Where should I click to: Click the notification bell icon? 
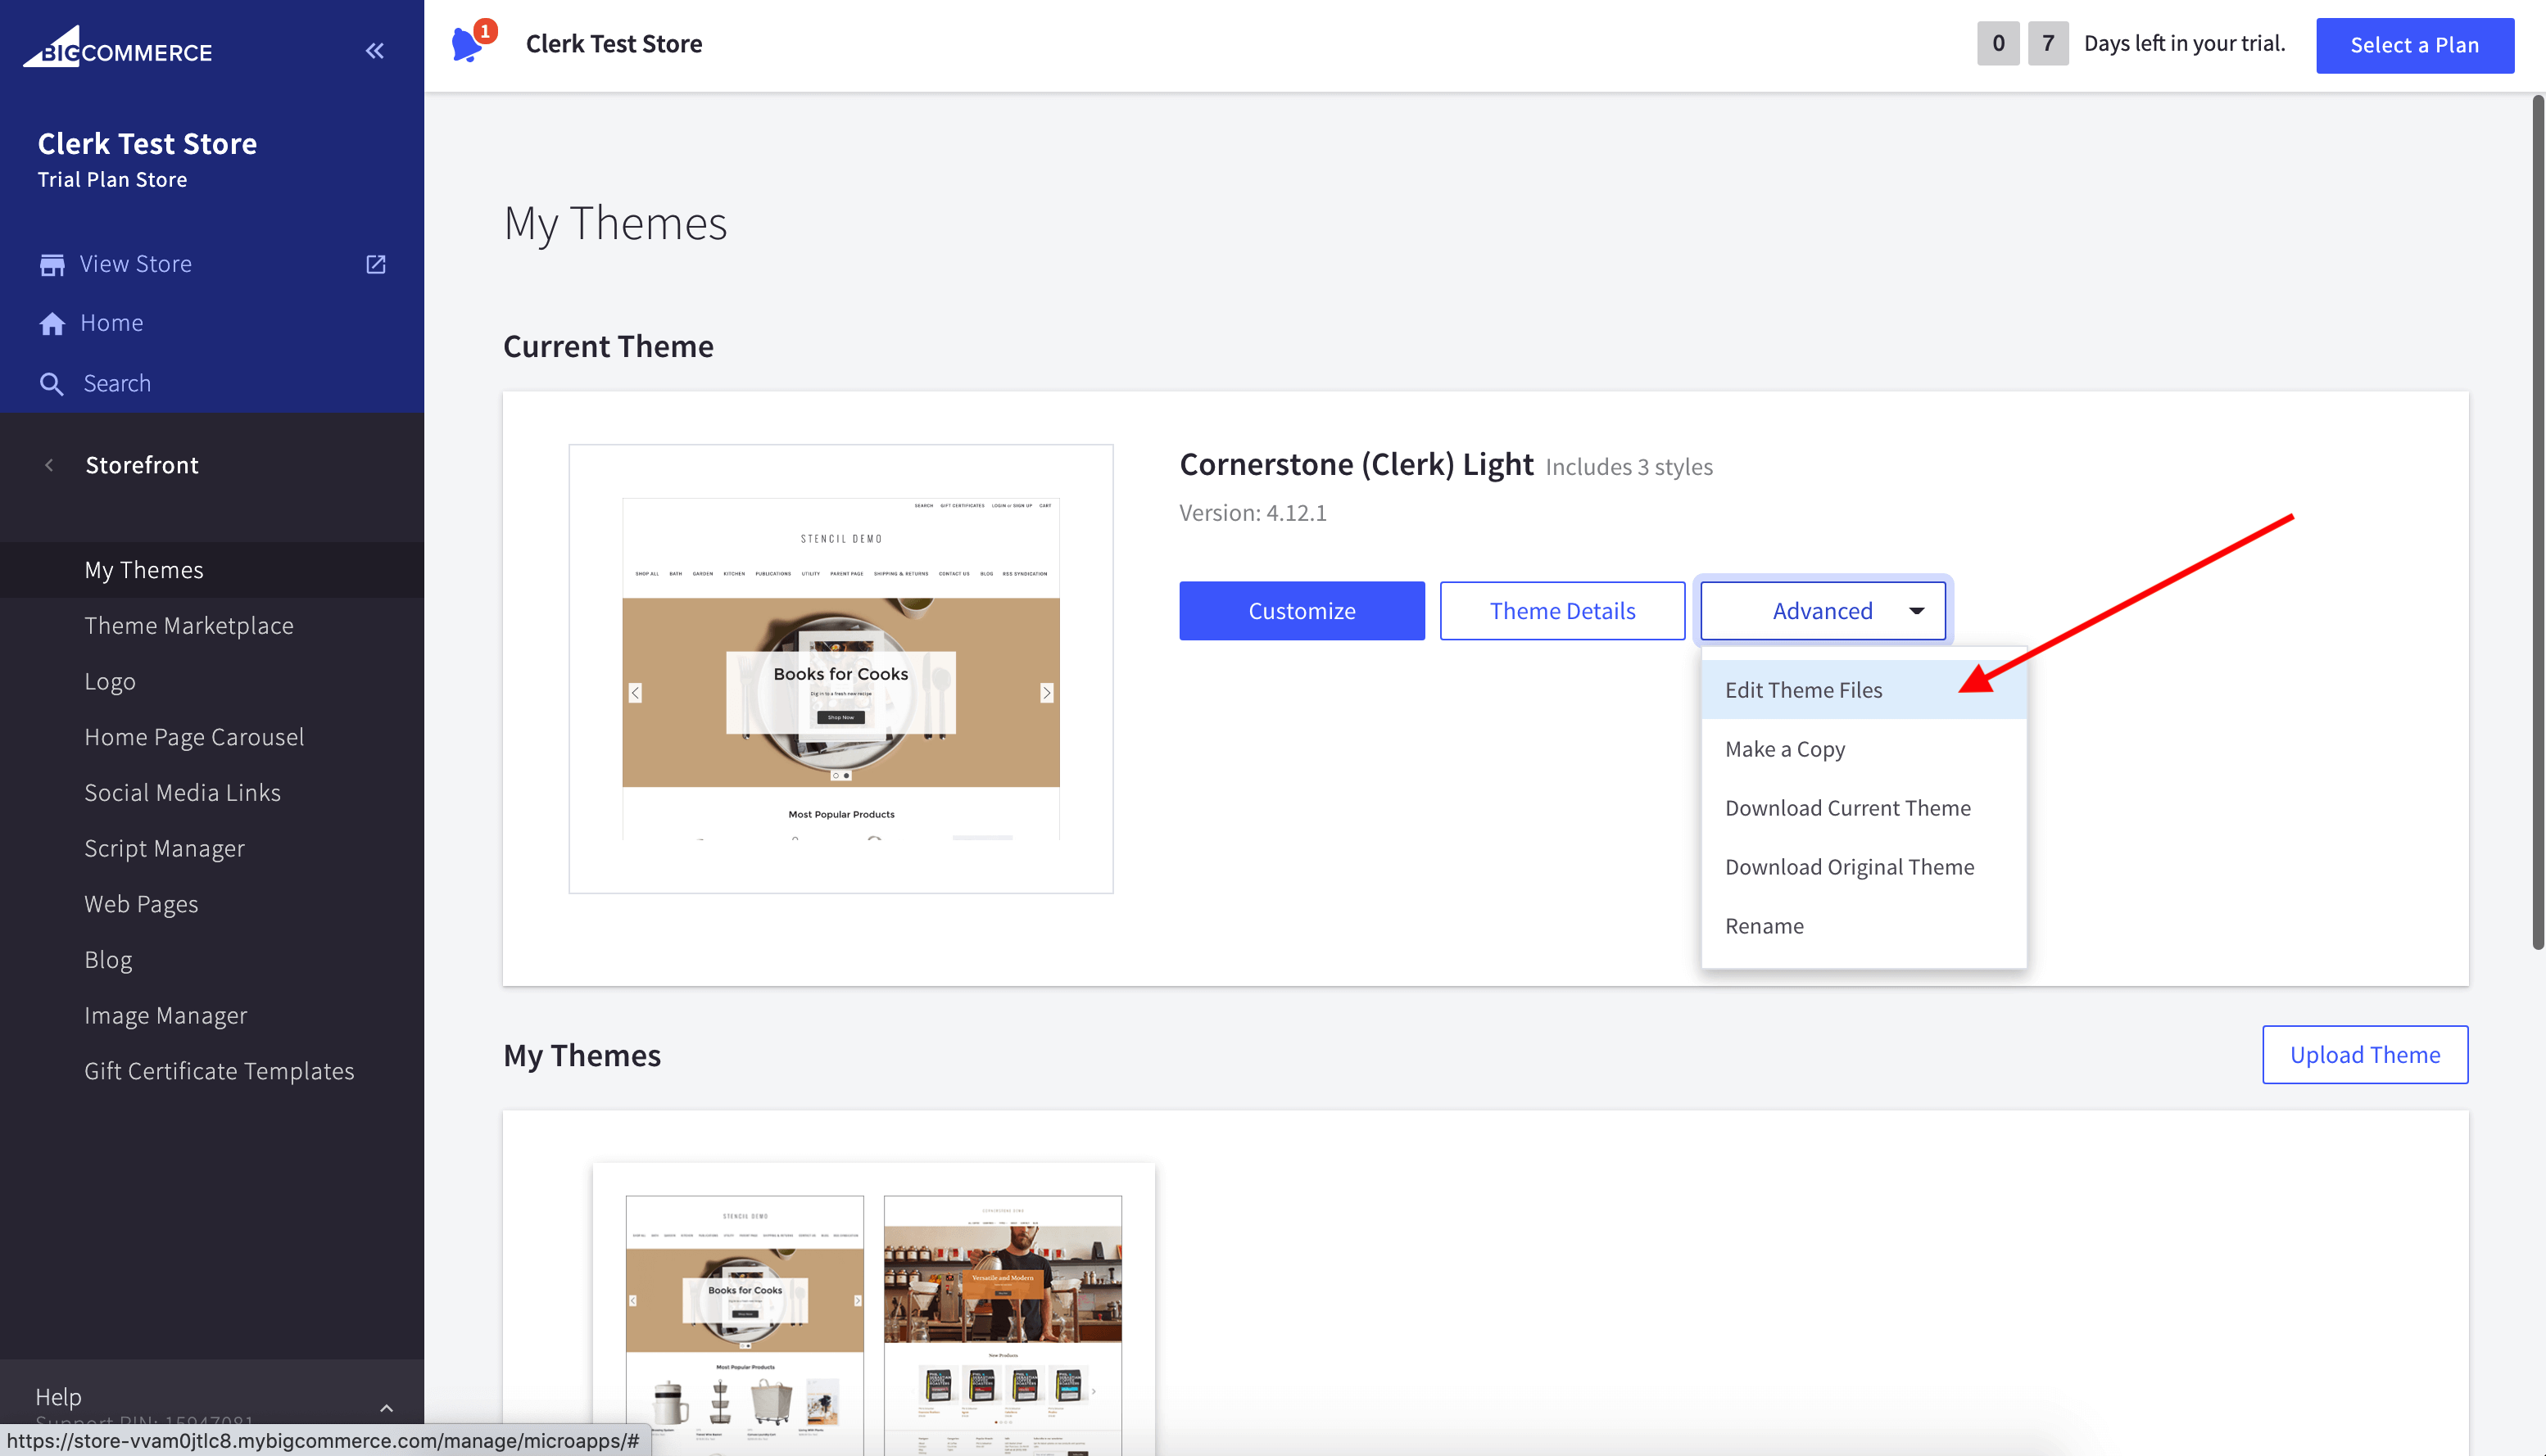467,44
